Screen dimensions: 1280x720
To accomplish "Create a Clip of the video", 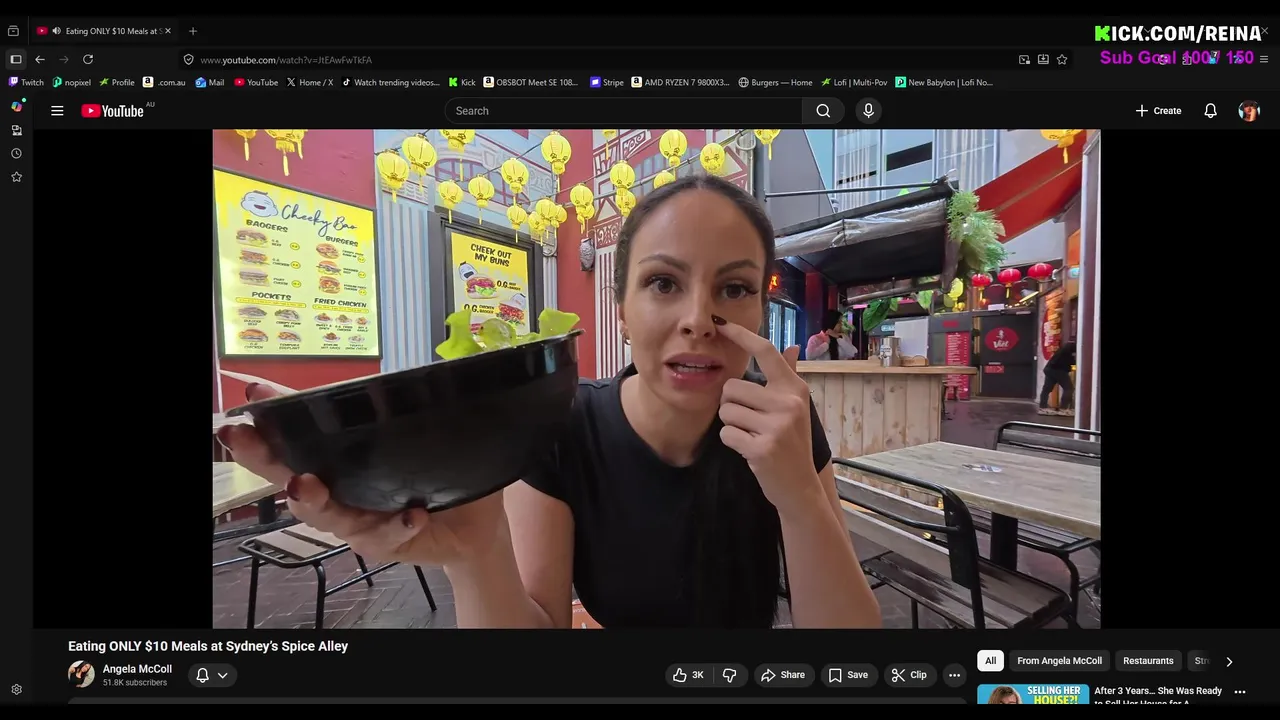I will pos(908,675).
